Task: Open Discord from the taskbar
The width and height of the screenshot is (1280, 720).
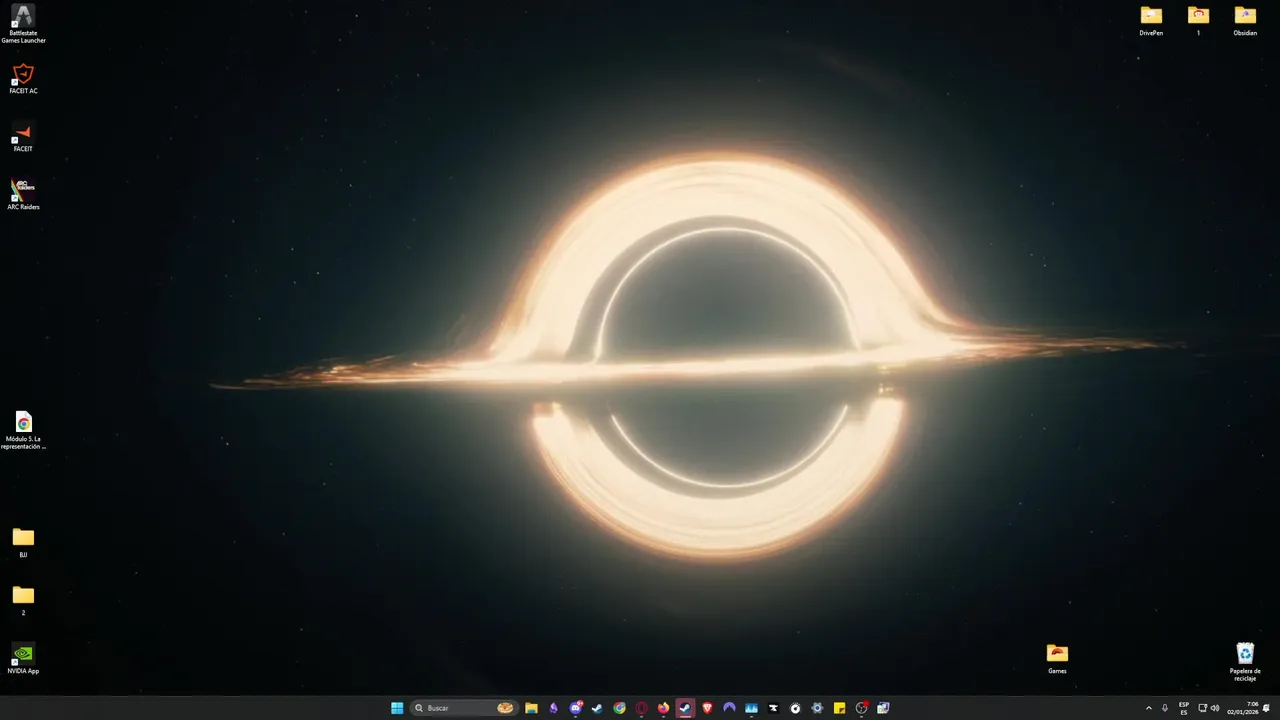Action: [576, 708]
